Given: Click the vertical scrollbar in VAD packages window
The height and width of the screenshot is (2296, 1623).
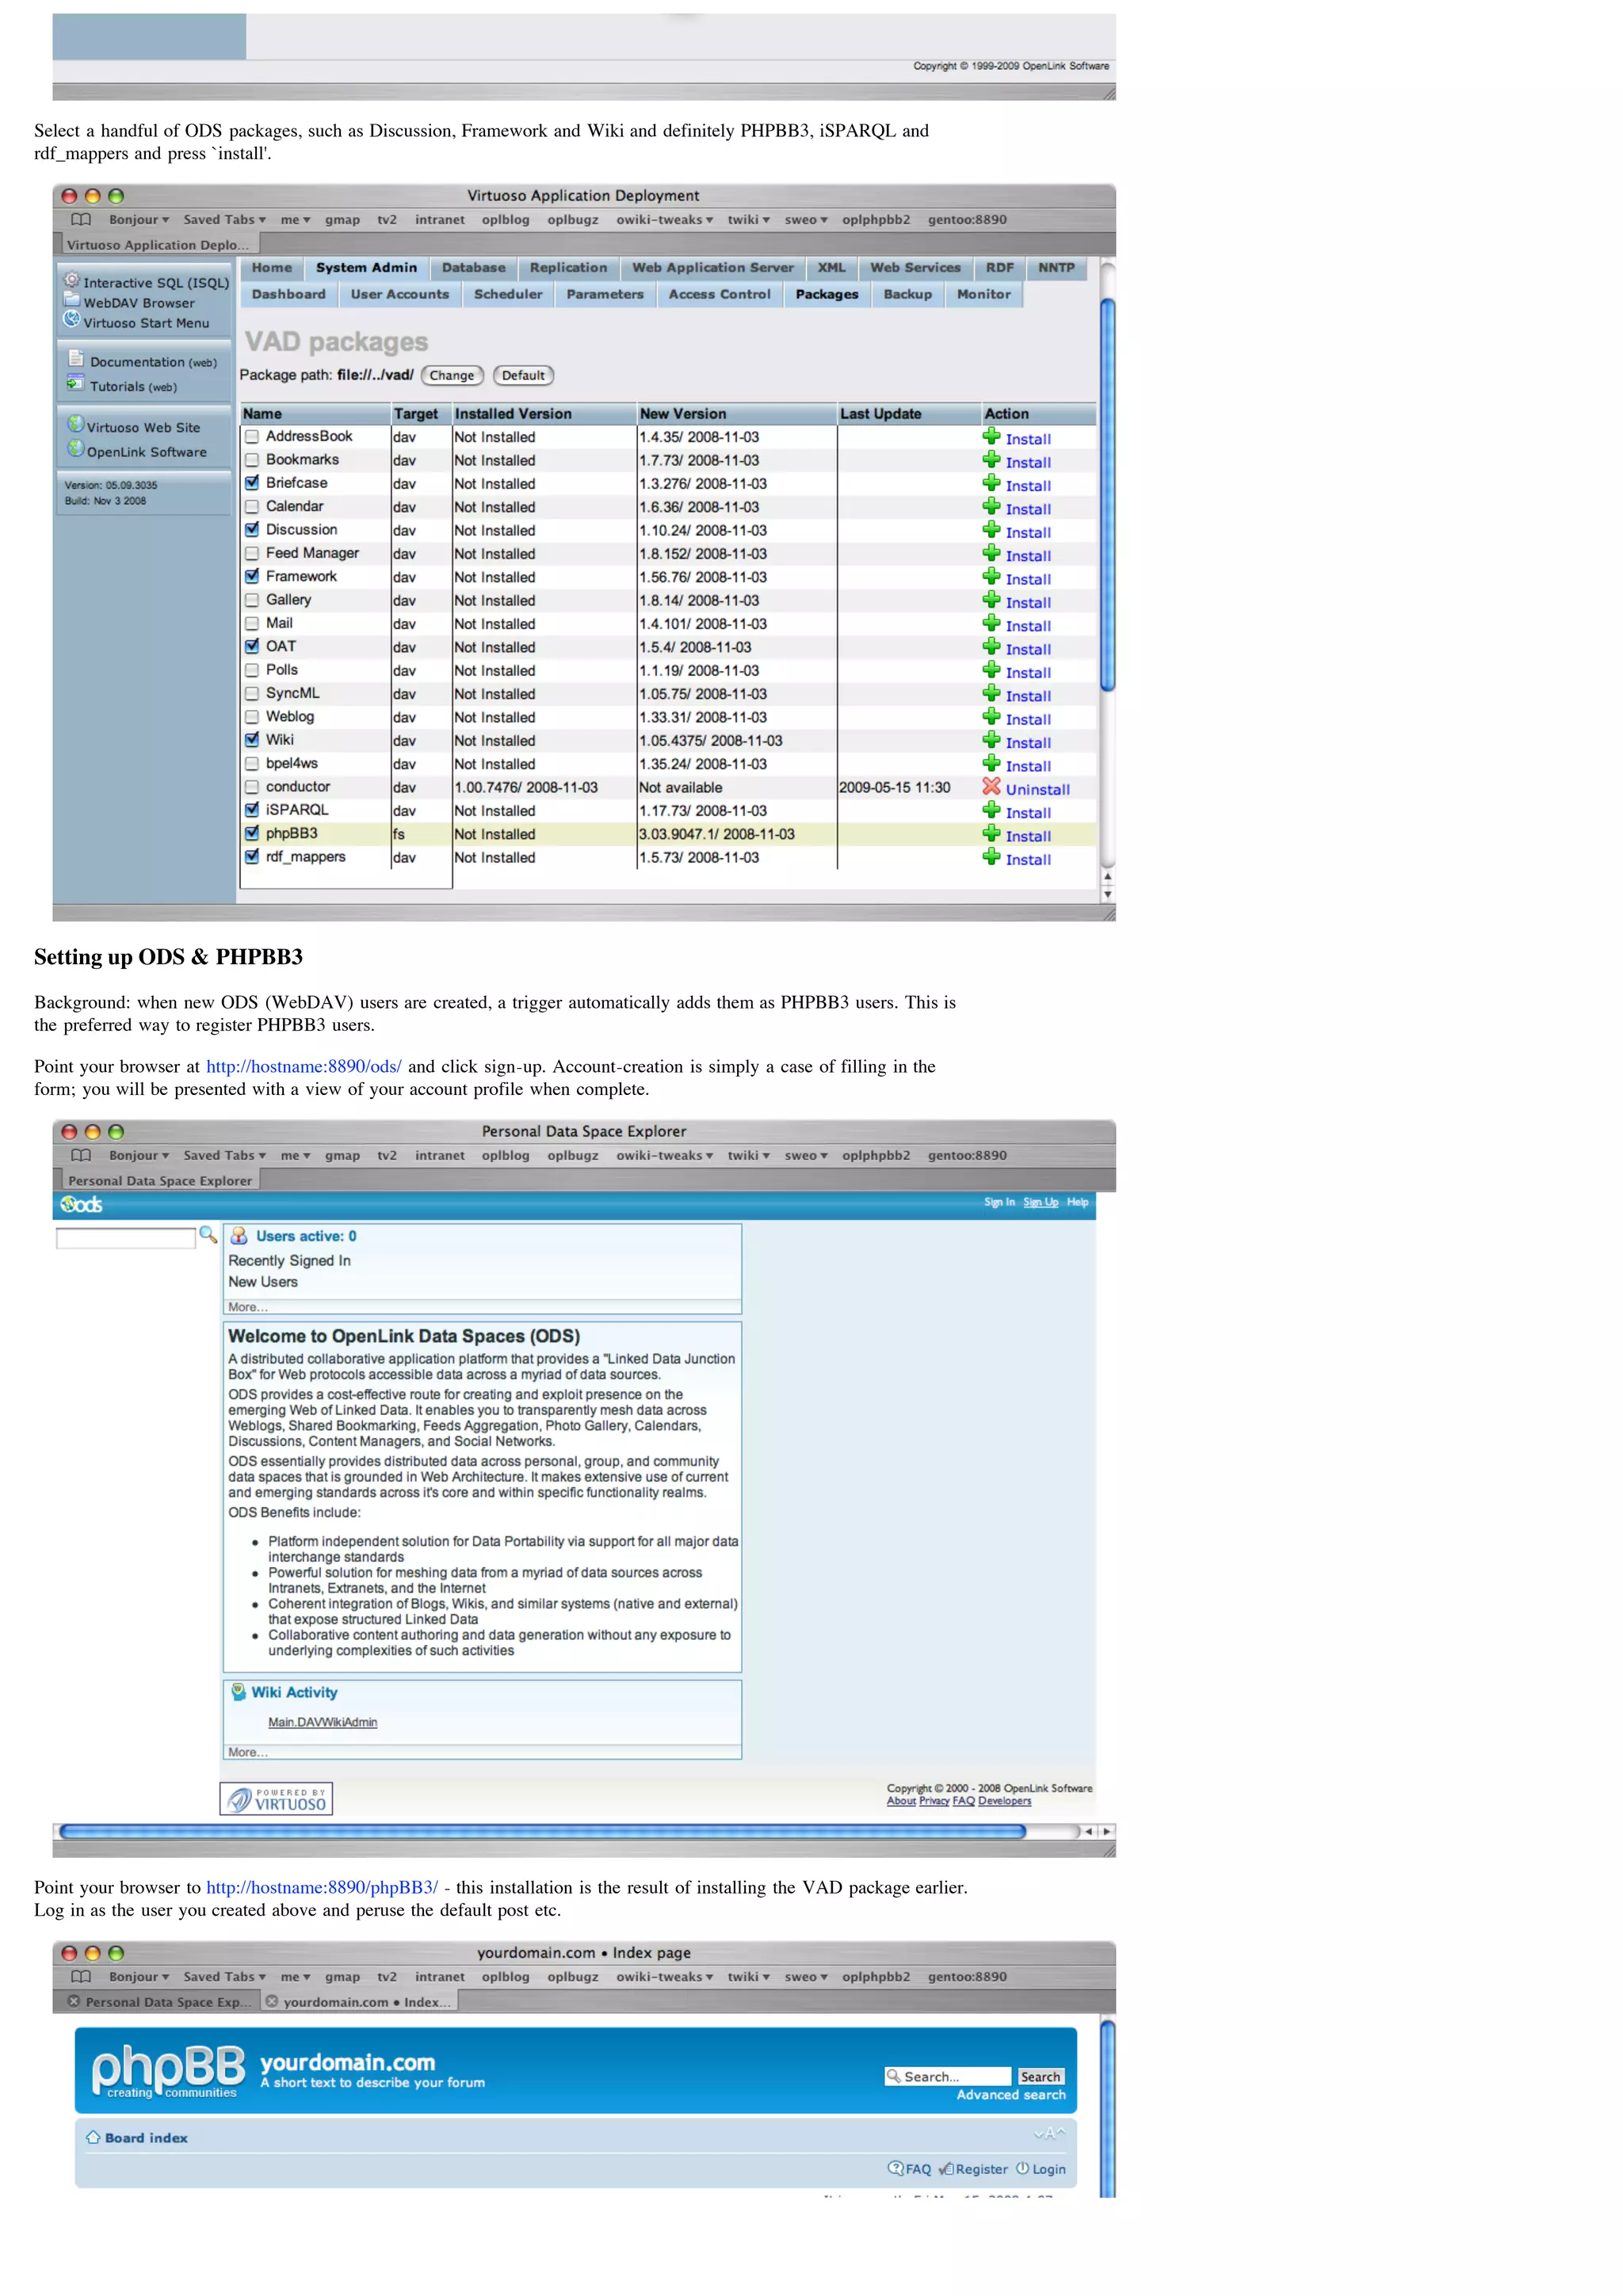Looking at the screenshot, I should click(x=1107, y=495).
